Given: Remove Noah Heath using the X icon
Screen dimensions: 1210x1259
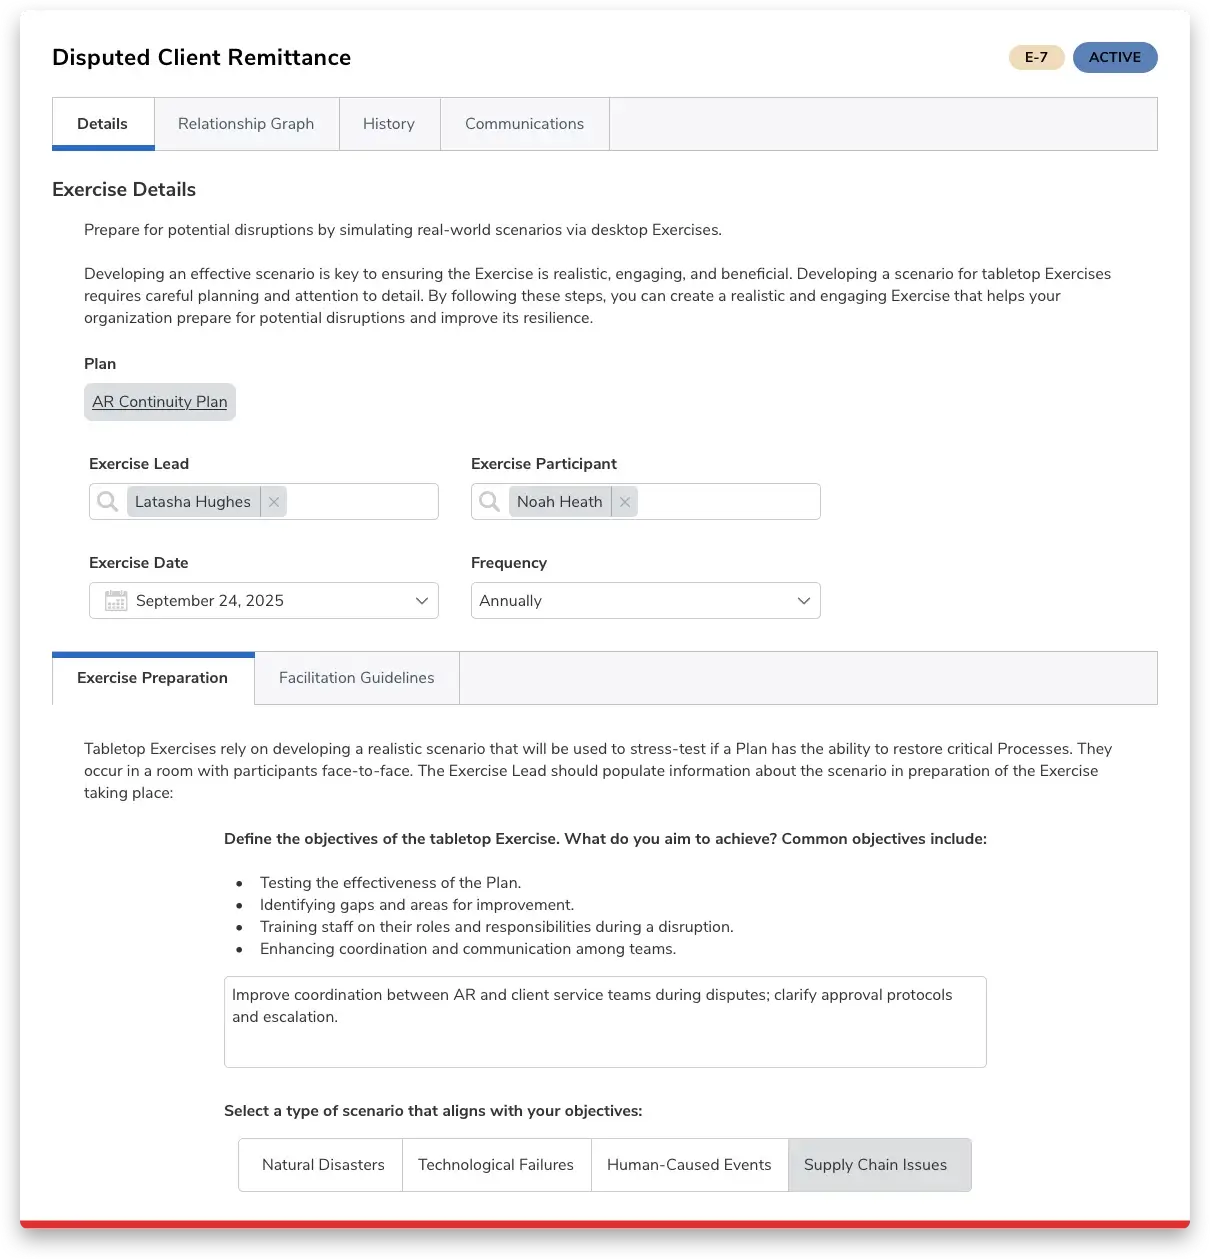Looking at the screenshot, I should pyautogui.click(x=624, y=501).
